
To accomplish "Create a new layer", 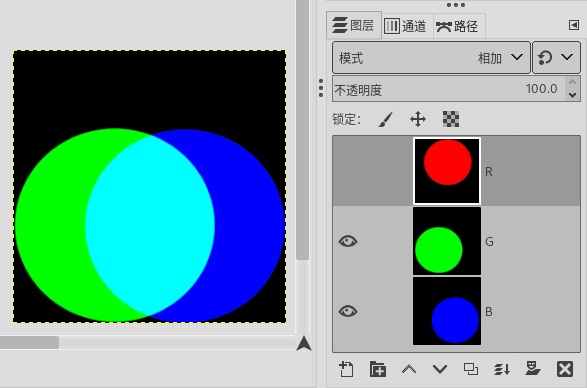I will pos(346,369).
